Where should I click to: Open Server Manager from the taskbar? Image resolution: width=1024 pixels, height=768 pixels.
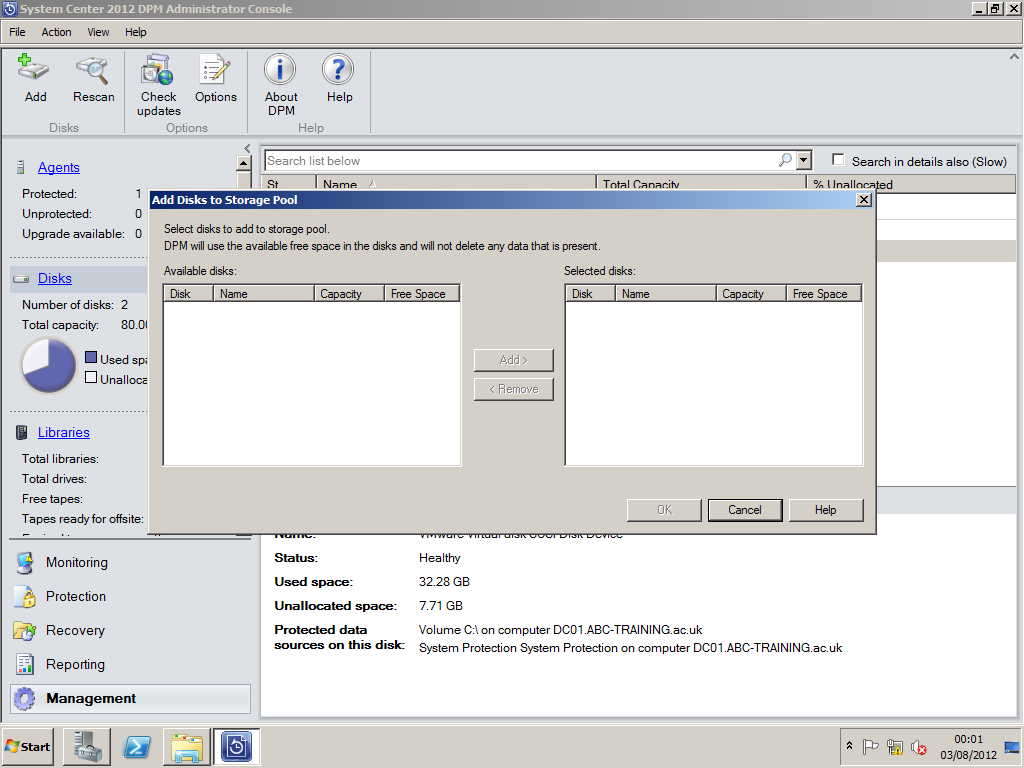pos(87,746)
